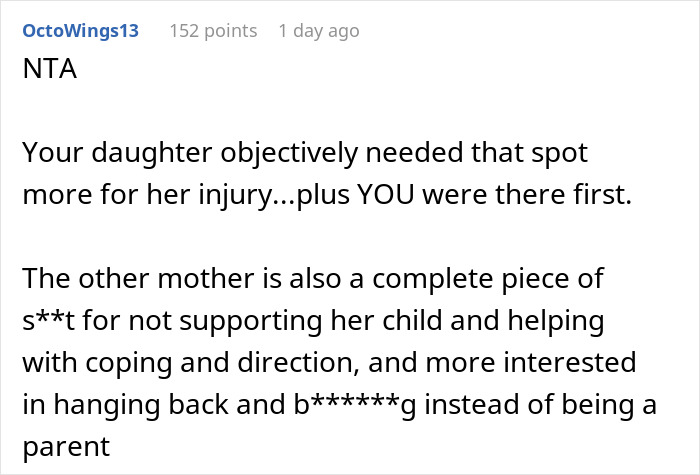The image size is (700, 475).
Task: Open the OctoWings13 user profile
Action: click(x=80, y=31)
